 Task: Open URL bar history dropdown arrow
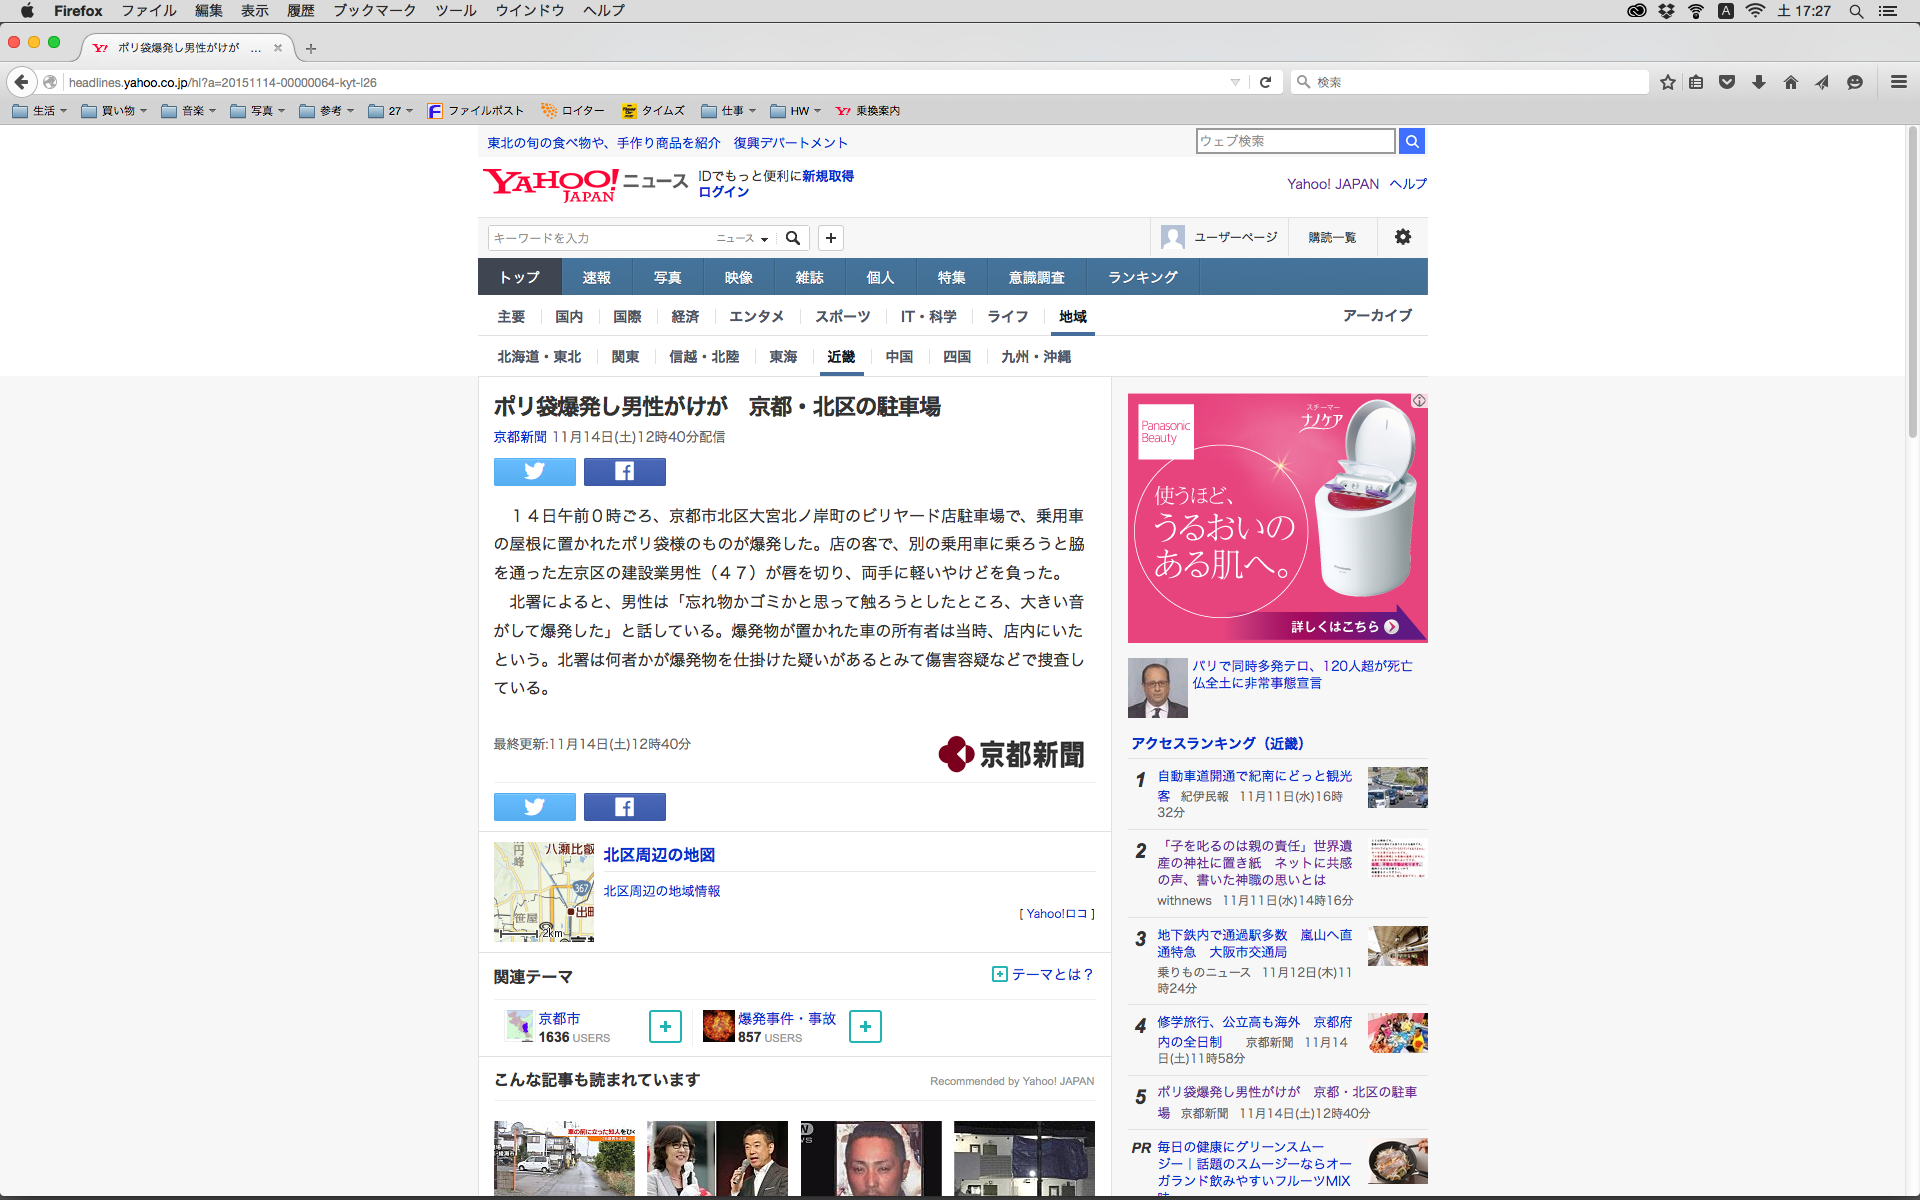pos(1235,82)
